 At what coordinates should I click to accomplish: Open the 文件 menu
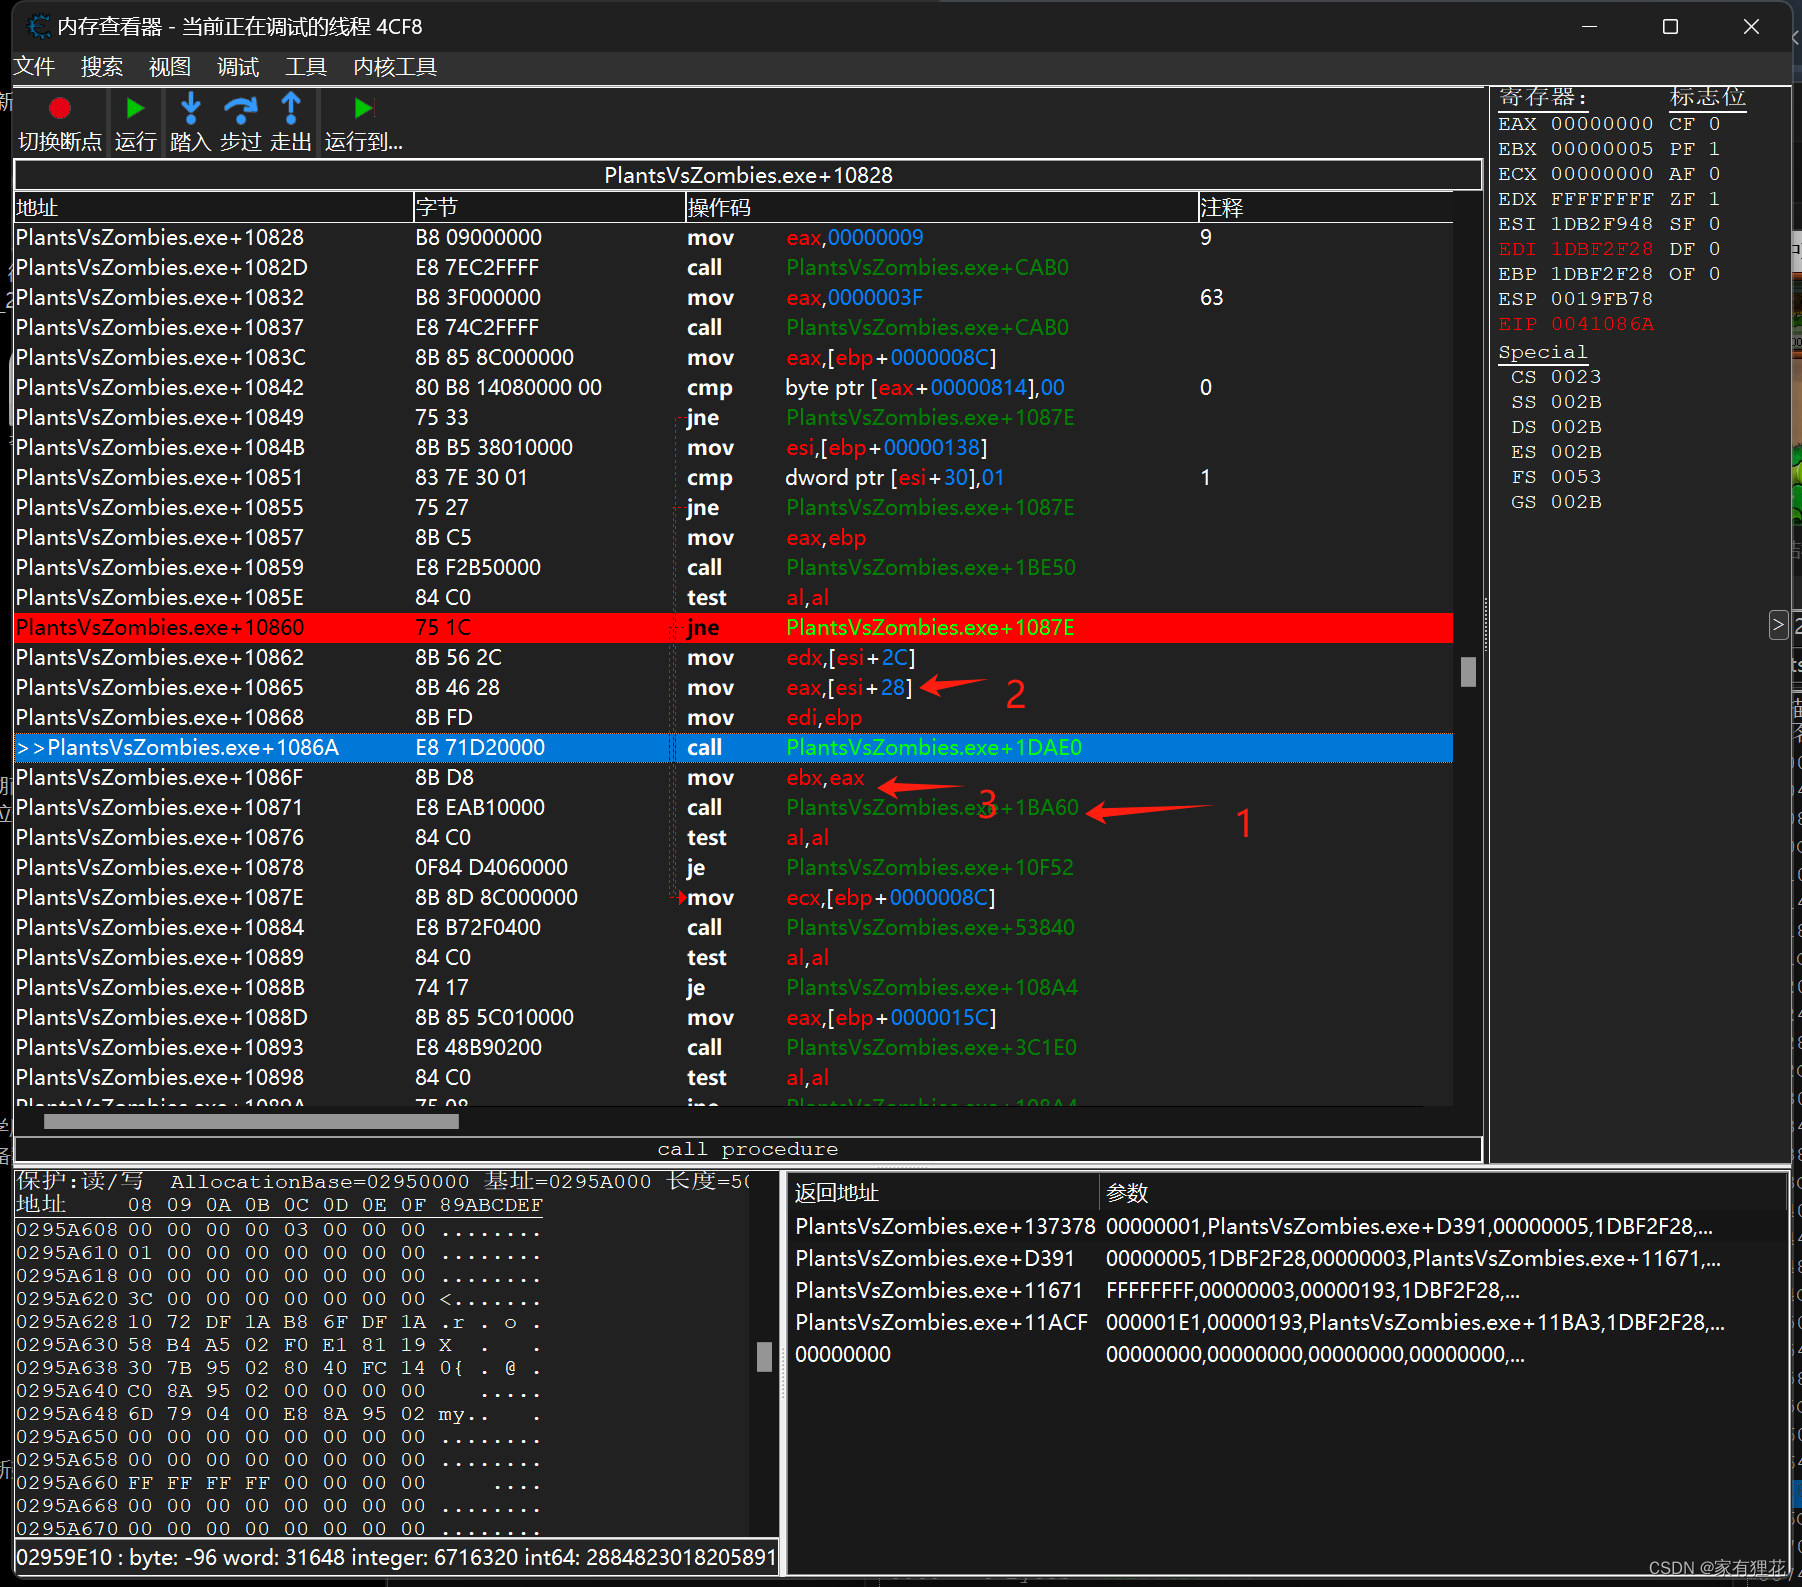point(34,67)
